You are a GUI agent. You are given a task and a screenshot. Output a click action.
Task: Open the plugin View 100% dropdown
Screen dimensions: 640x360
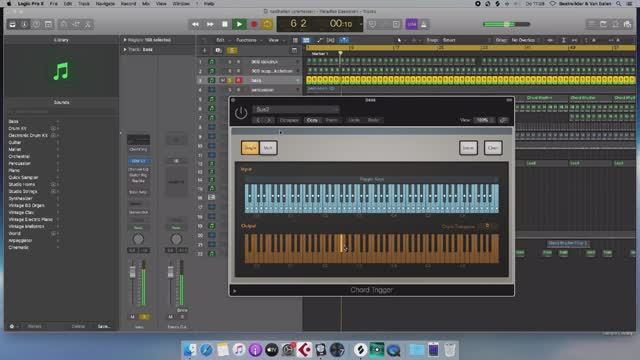point(484,120)
